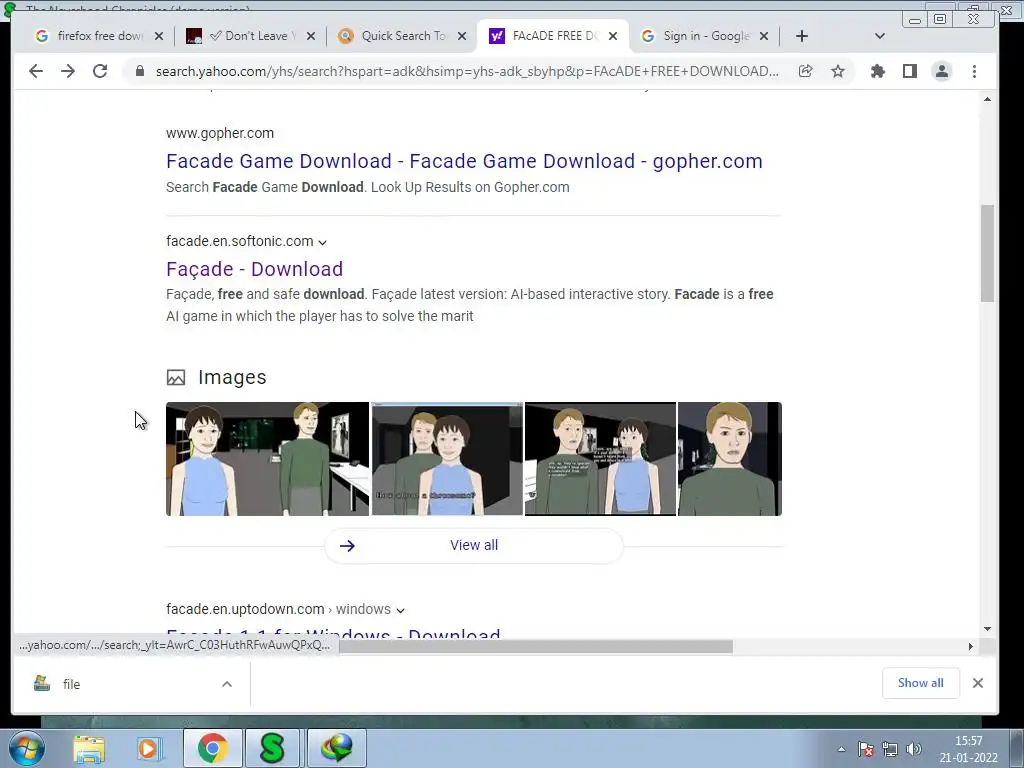Screen dimensions: 1024x768
Task: Close the 'firefox free down' tab
Action: pos(159,36)
